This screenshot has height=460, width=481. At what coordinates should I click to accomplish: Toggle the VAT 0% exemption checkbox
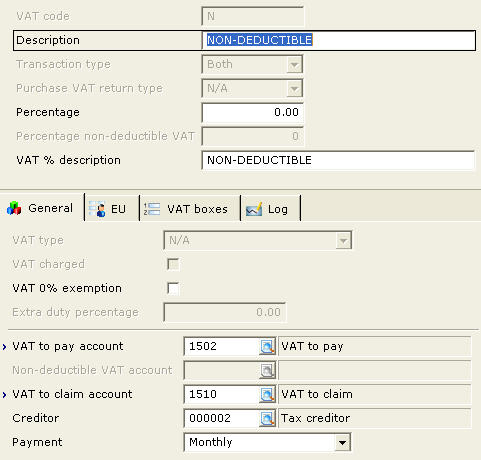[x=173, y=288]
